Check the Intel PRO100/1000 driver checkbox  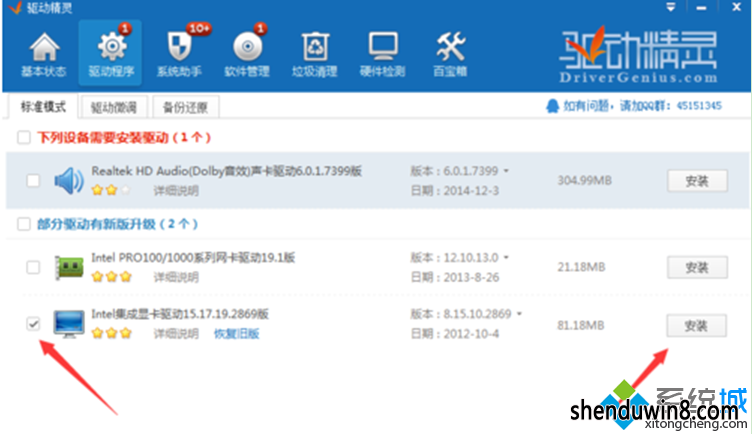click(x=33, y=267)
